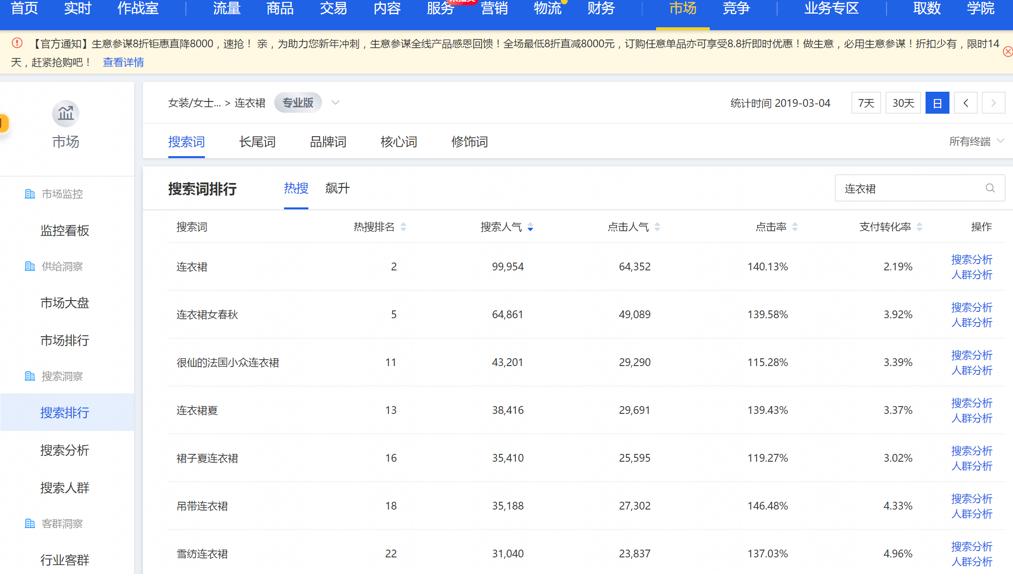Screen dimensions: 1013x582
Task: Expand the category dropdown beside the 专业版 badge
Action: [x=335, y=102]
